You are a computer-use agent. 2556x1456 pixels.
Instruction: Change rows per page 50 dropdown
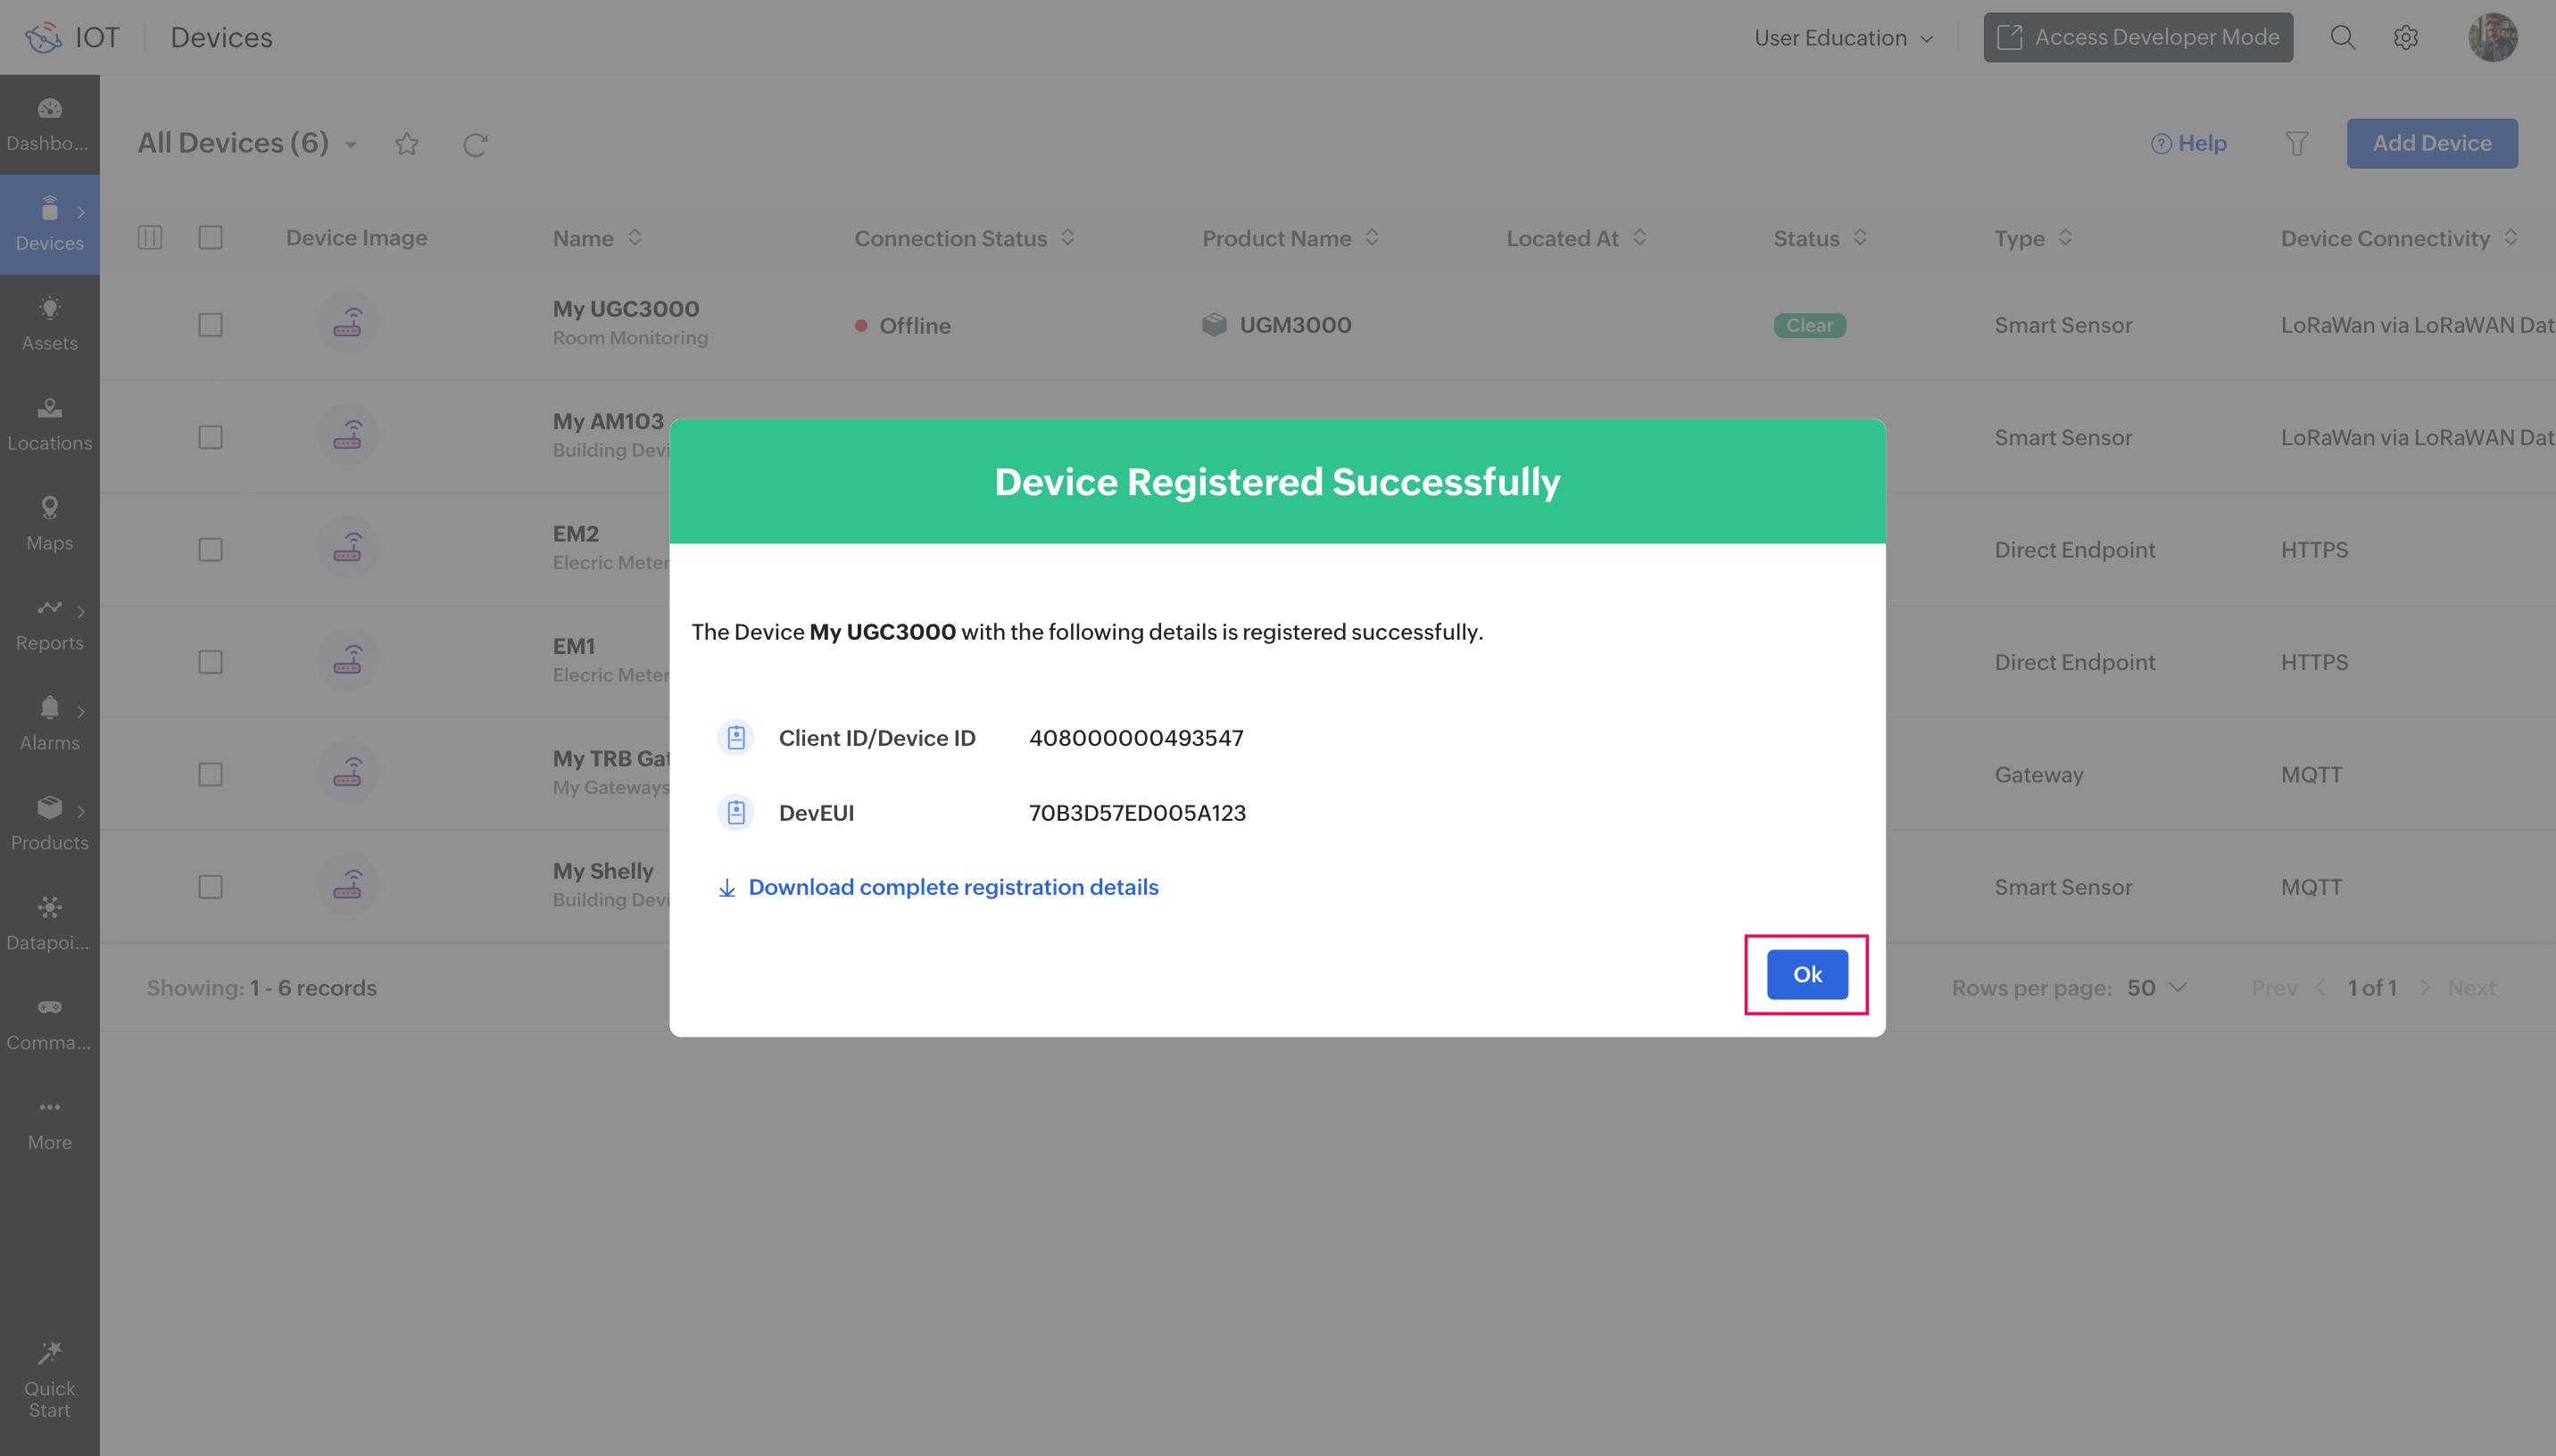(2157, 988)
